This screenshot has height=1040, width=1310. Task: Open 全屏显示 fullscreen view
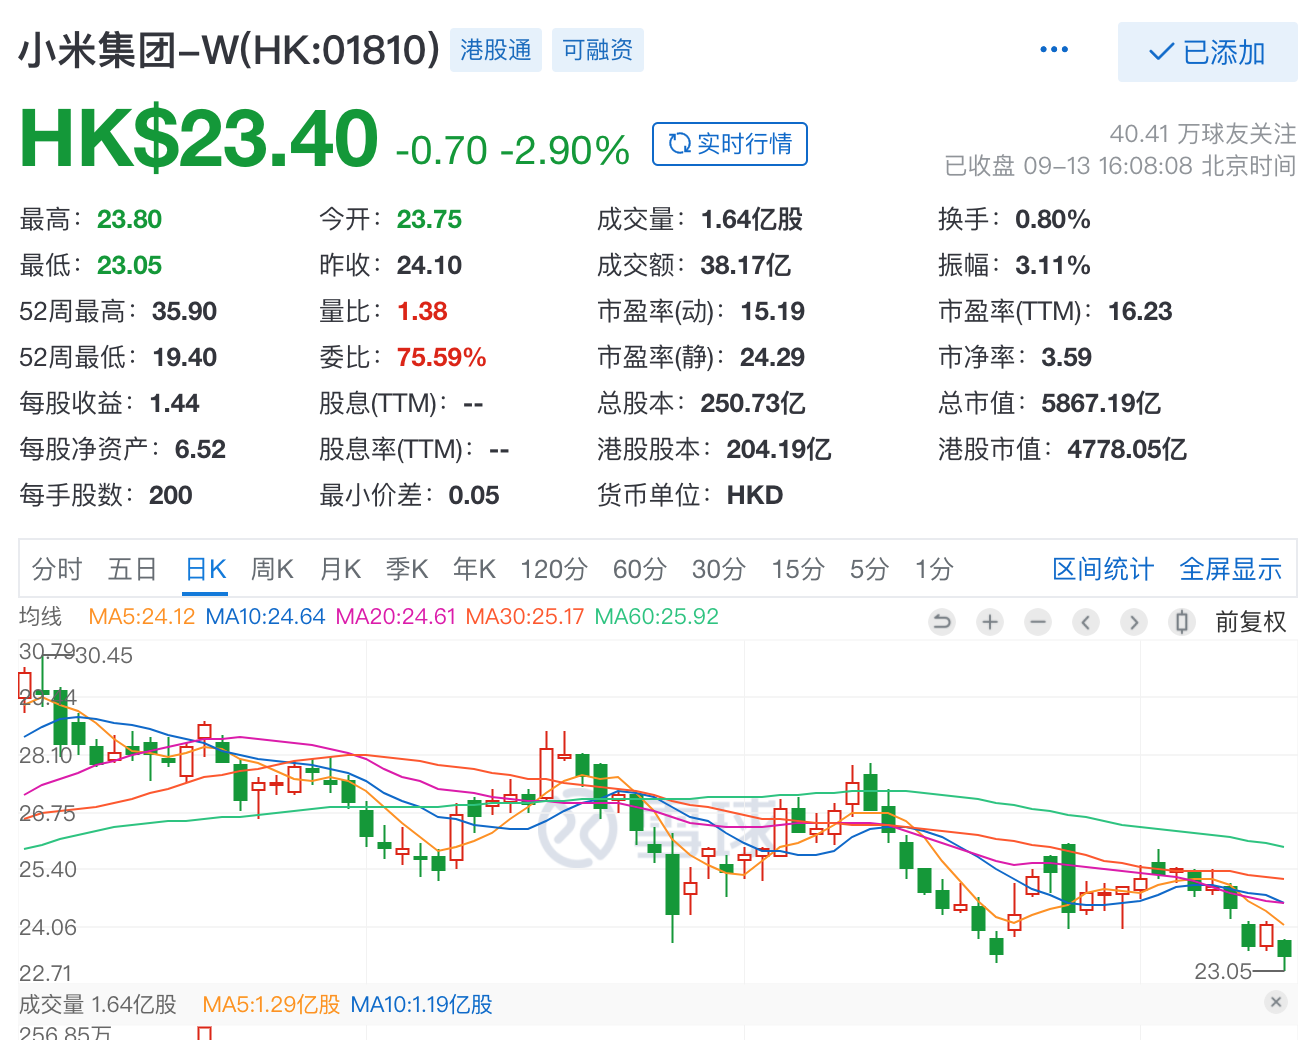[1231, 568]
